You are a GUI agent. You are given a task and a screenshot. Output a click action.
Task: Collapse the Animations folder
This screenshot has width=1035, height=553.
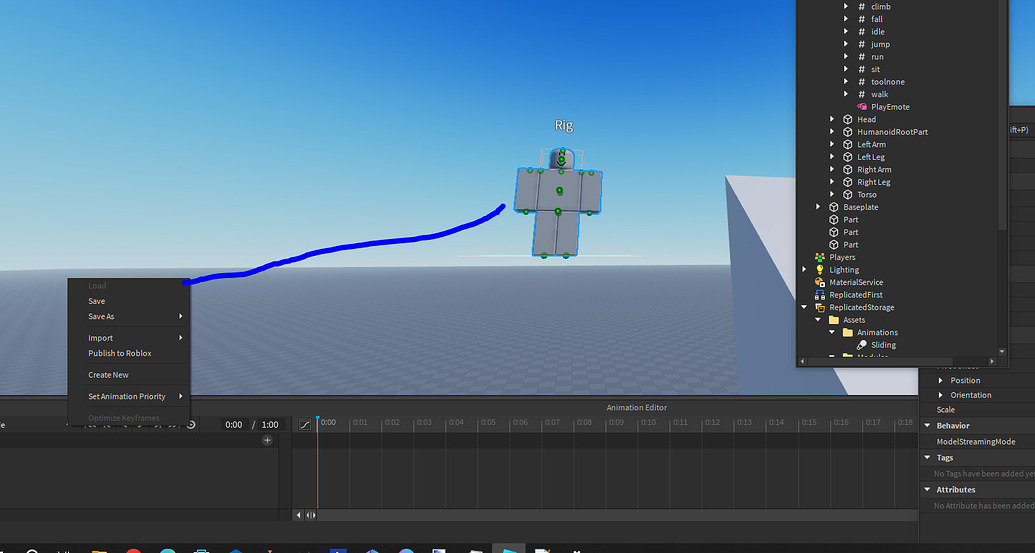[832, 333]
